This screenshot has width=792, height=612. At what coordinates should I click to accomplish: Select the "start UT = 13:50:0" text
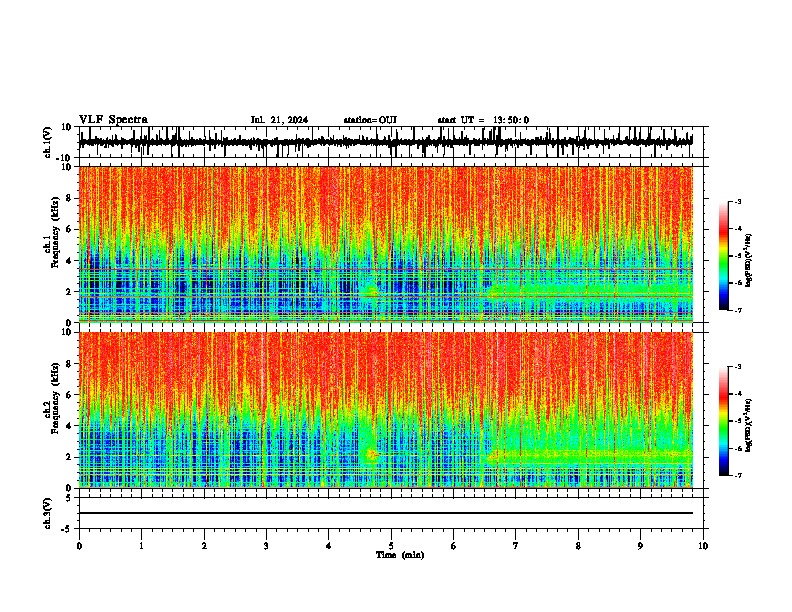[x=483, y=120]
